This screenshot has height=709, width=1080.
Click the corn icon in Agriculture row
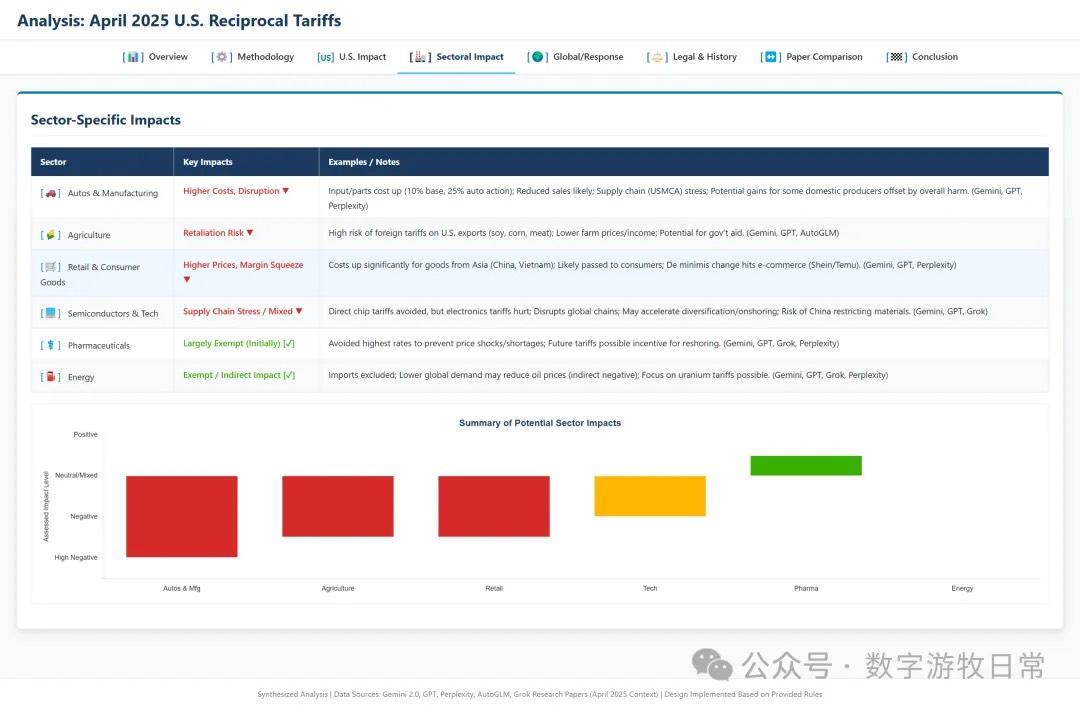click(51, 235)
